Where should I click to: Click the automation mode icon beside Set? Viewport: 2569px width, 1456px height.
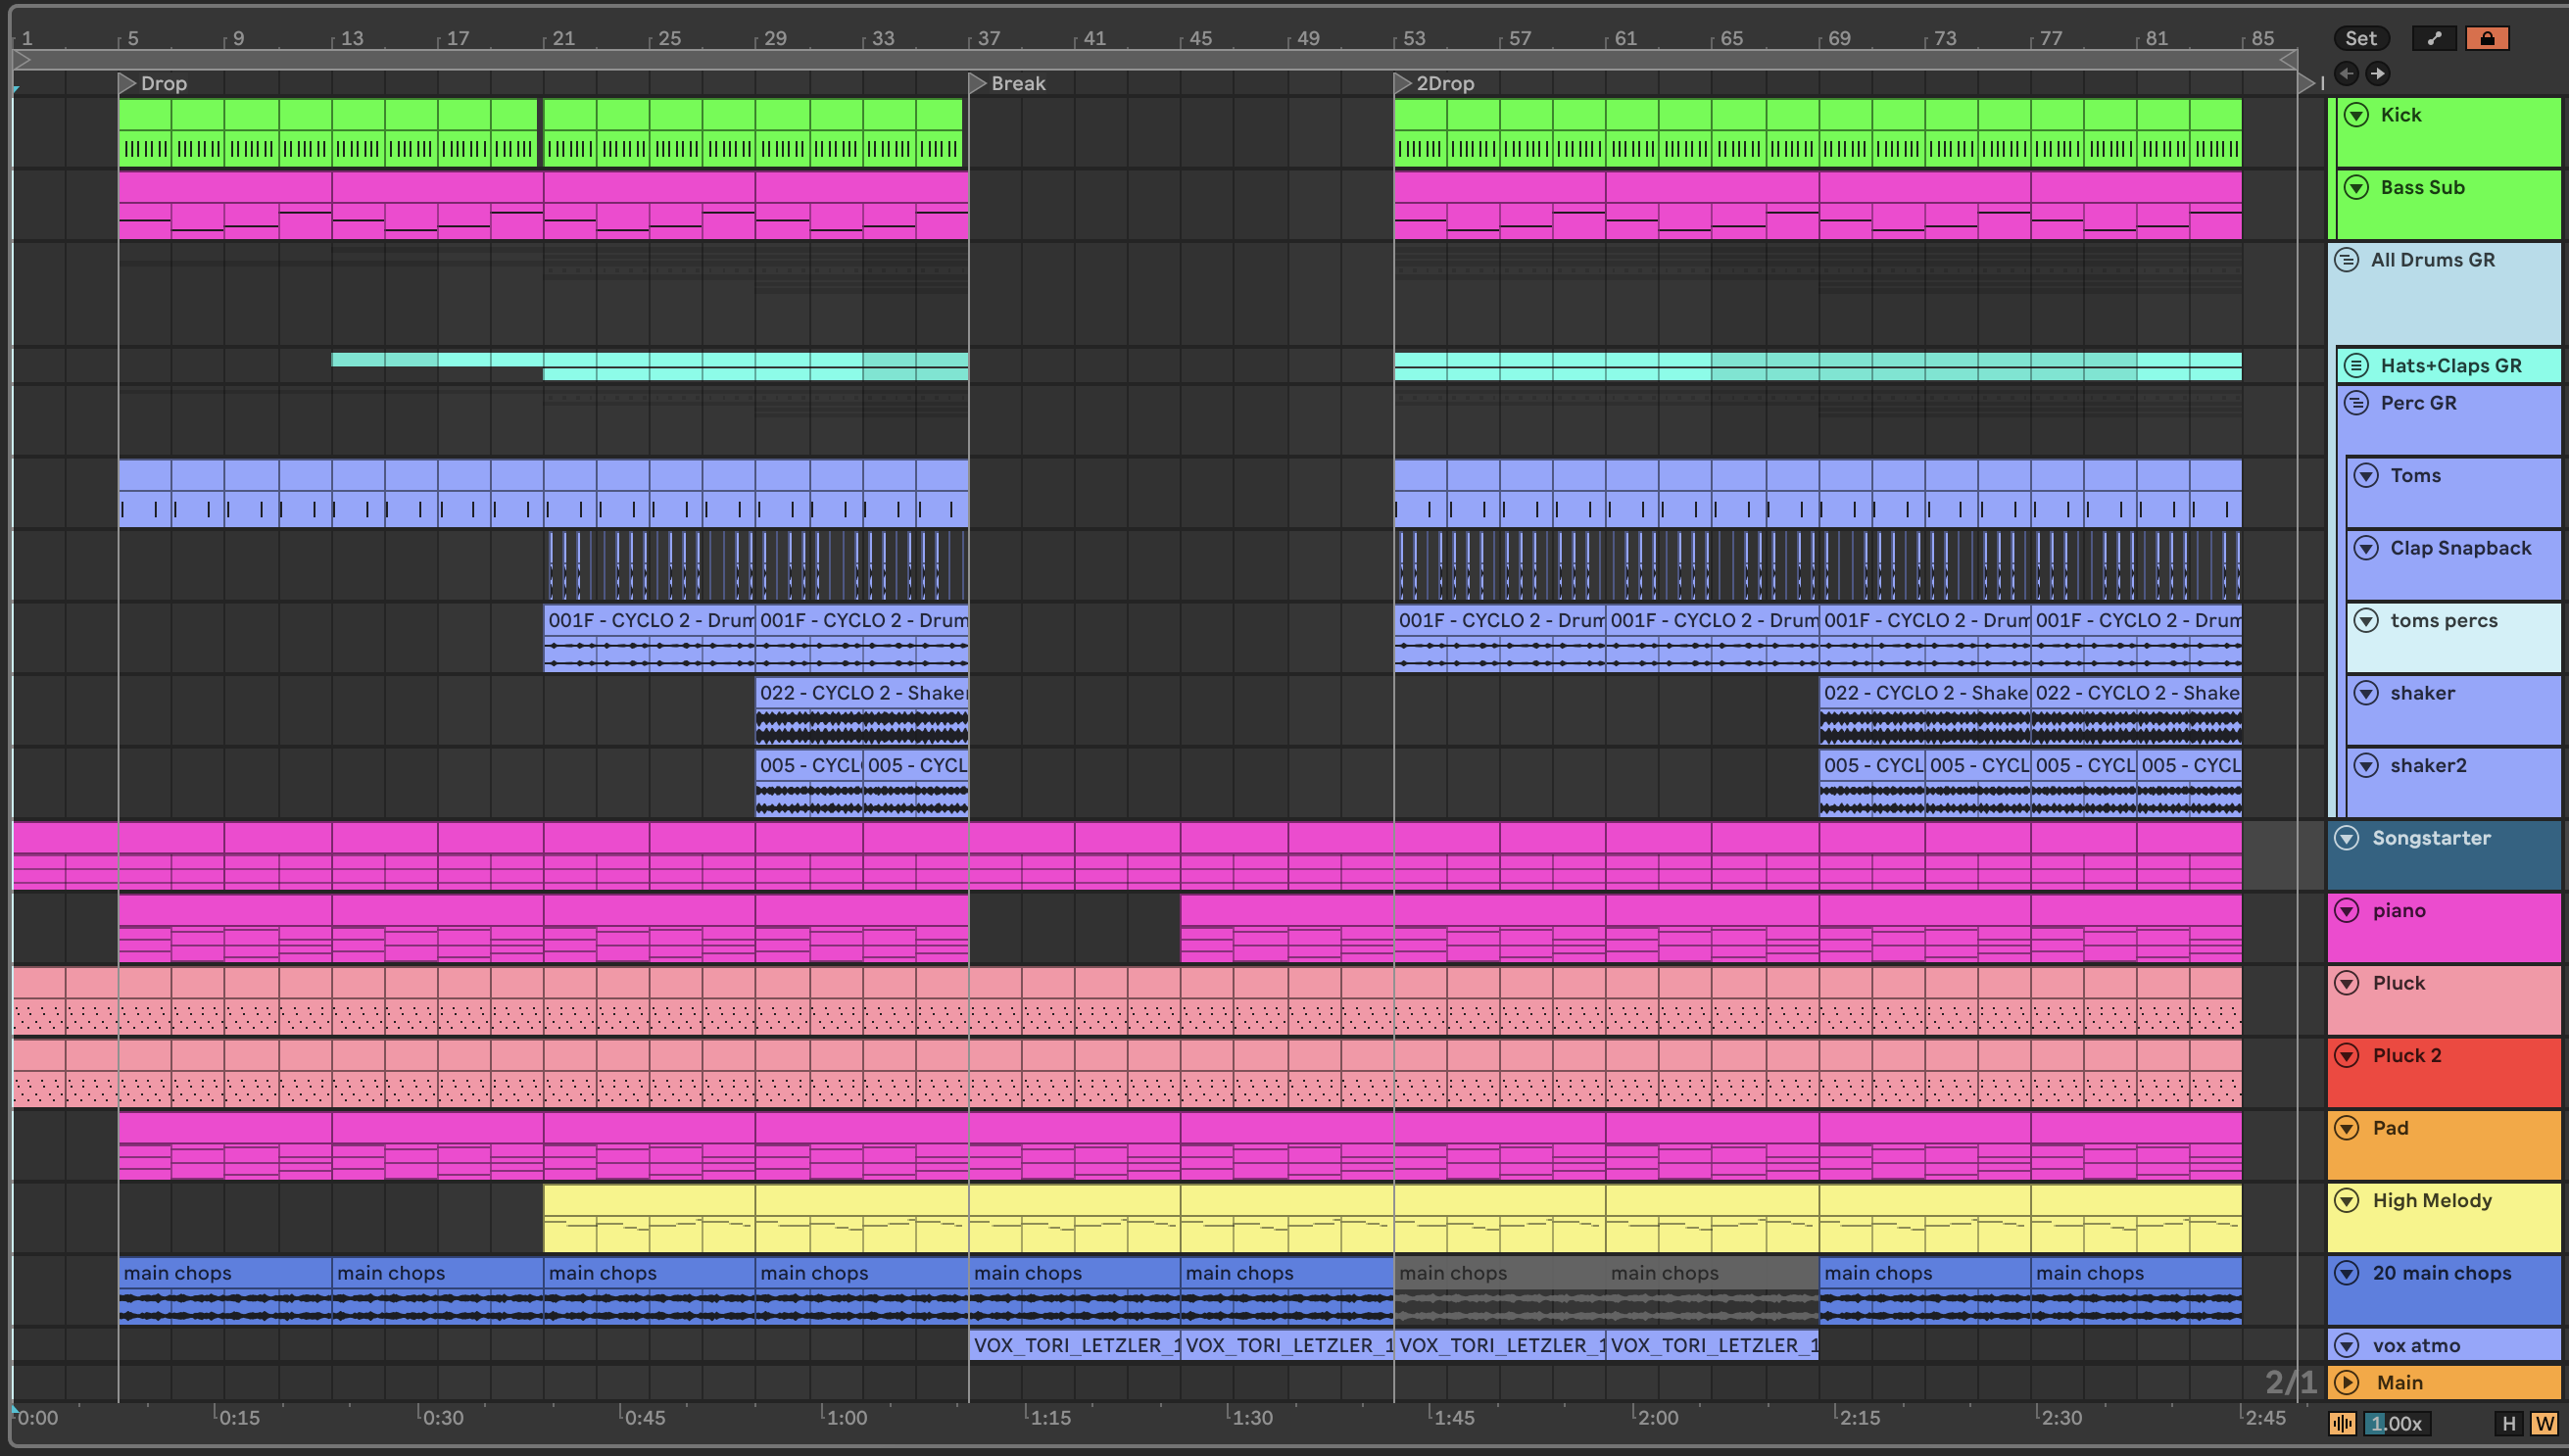2433,38
